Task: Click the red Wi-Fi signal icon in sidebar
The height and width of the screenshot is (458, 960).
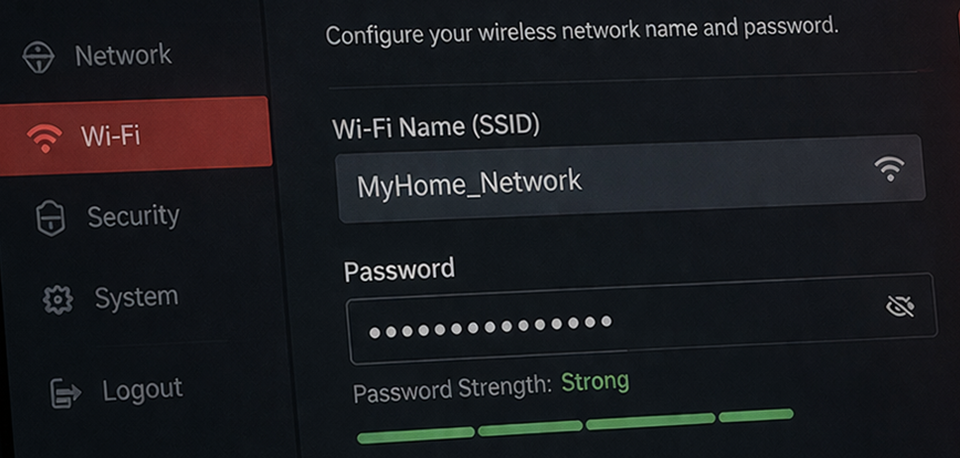Action: [45, 138]
